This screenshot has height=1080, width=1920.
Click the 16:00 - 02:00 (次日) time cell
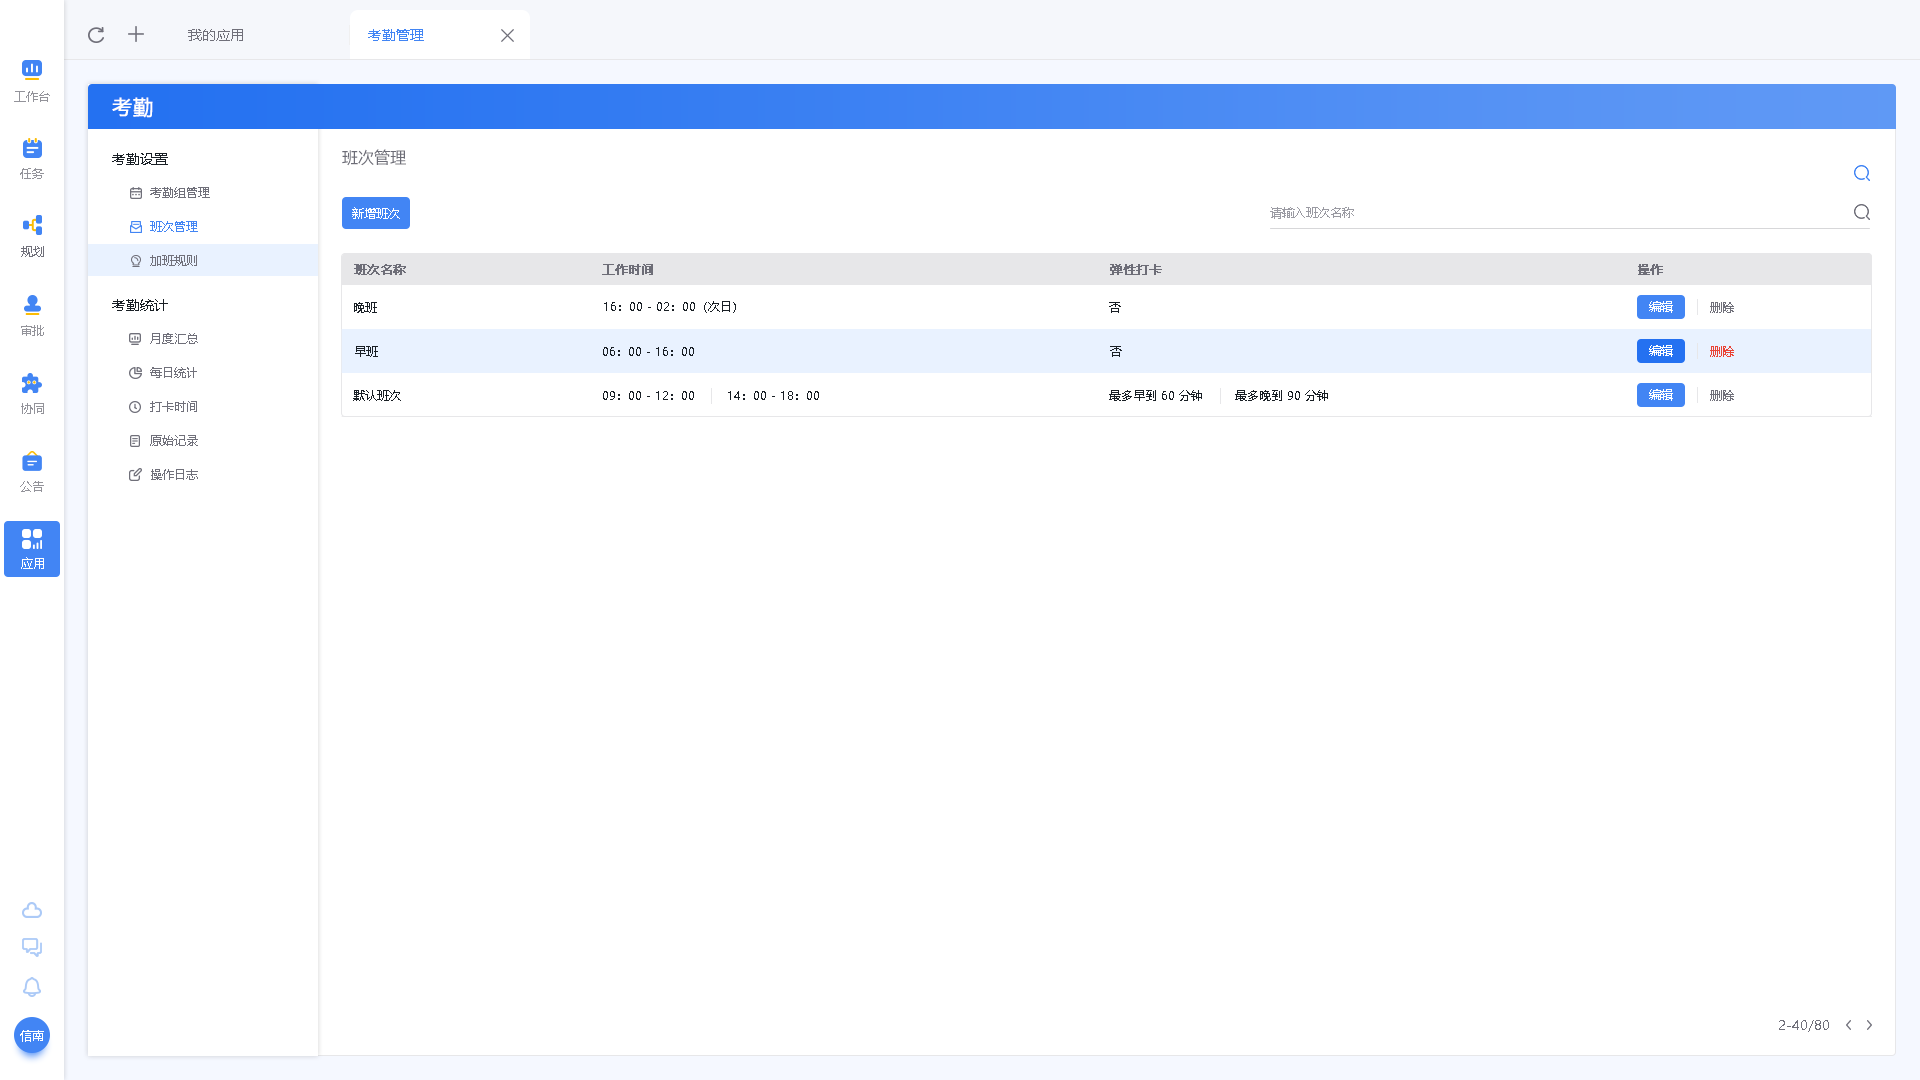tap(670, 307)
